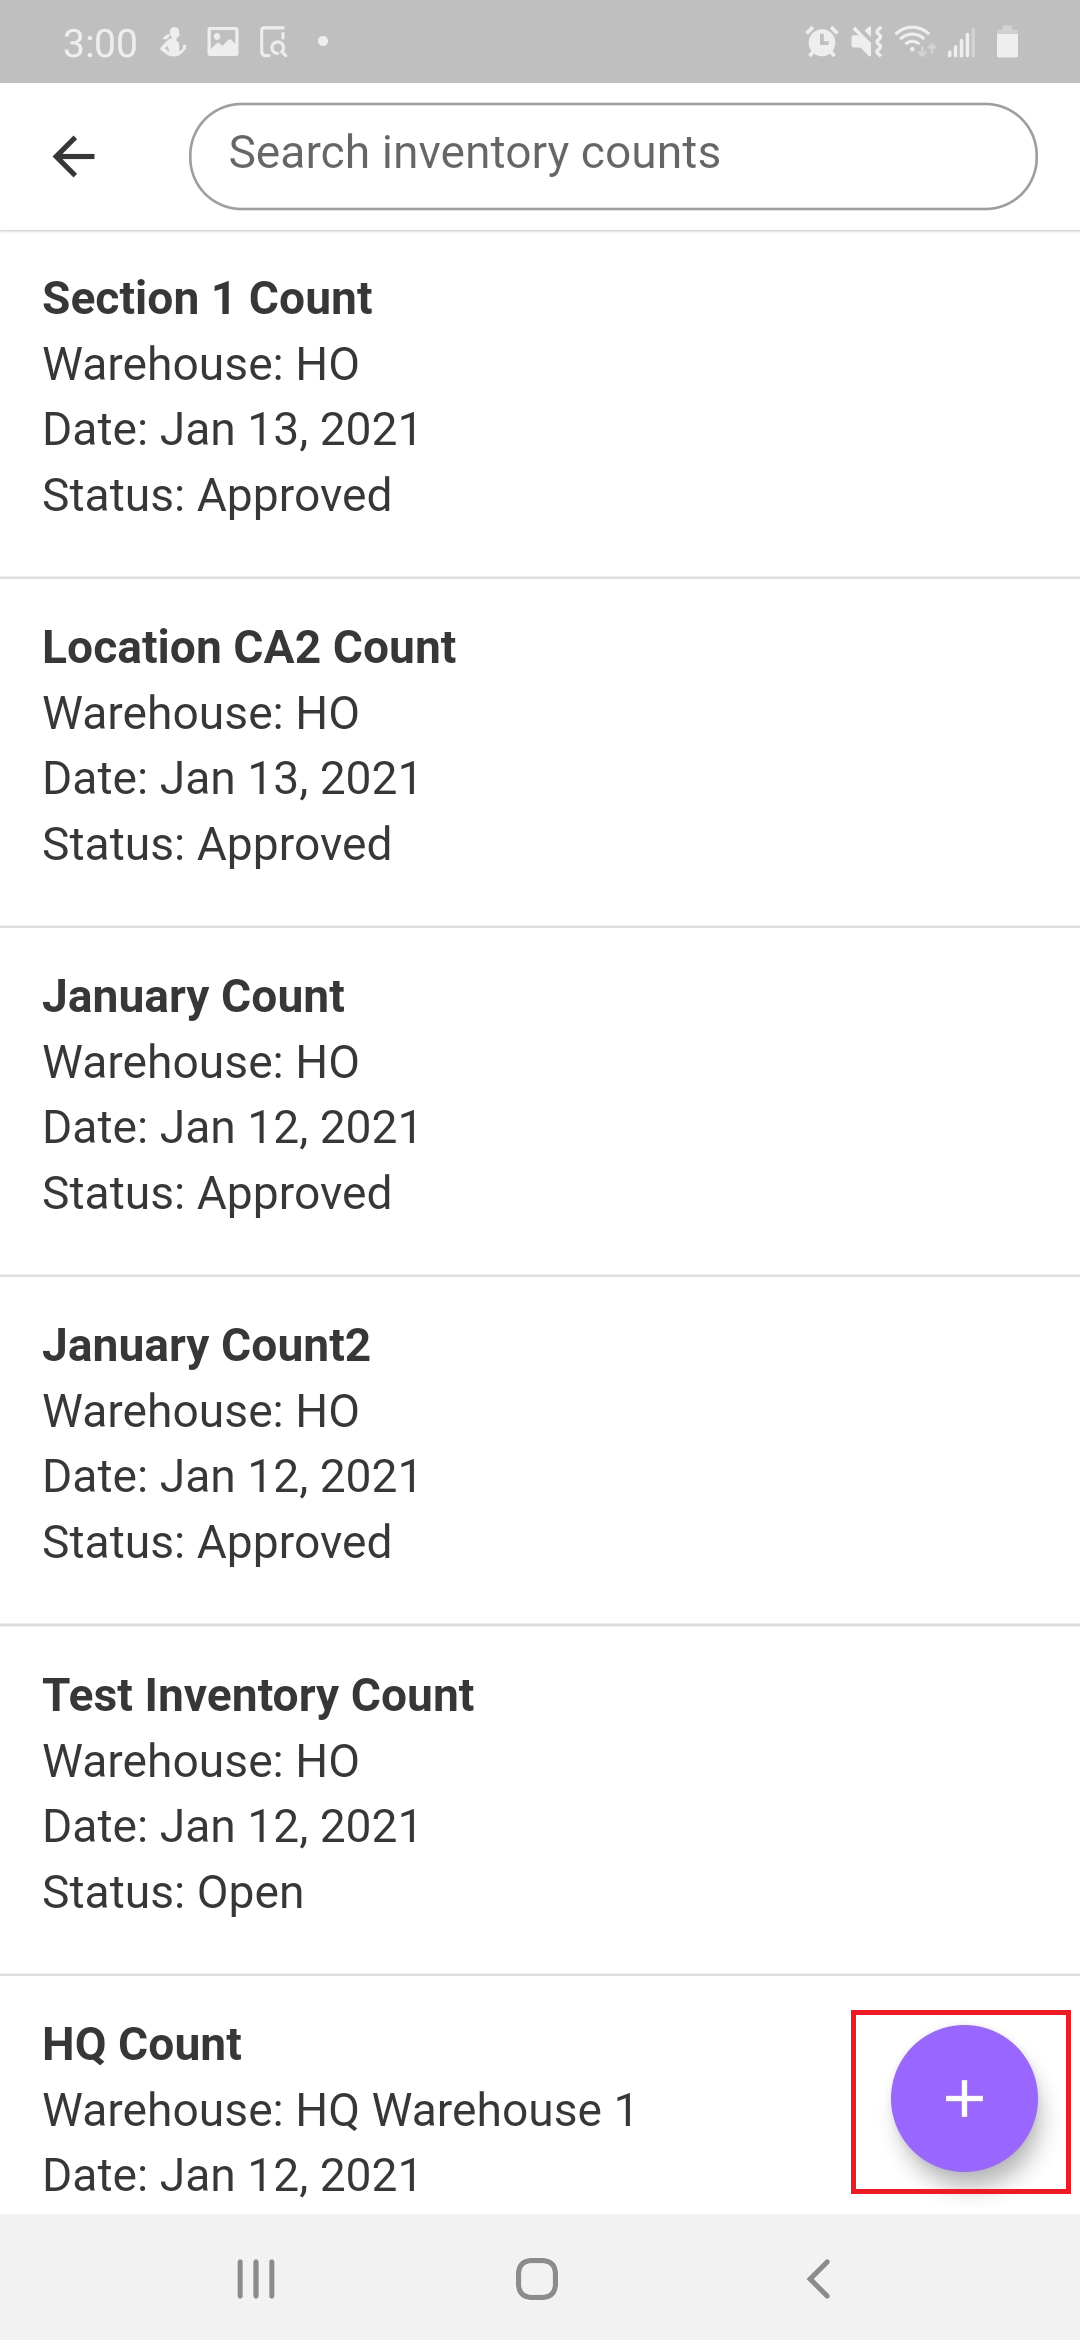Tap the status bar clock showing 3:00

tap(100, 43)
